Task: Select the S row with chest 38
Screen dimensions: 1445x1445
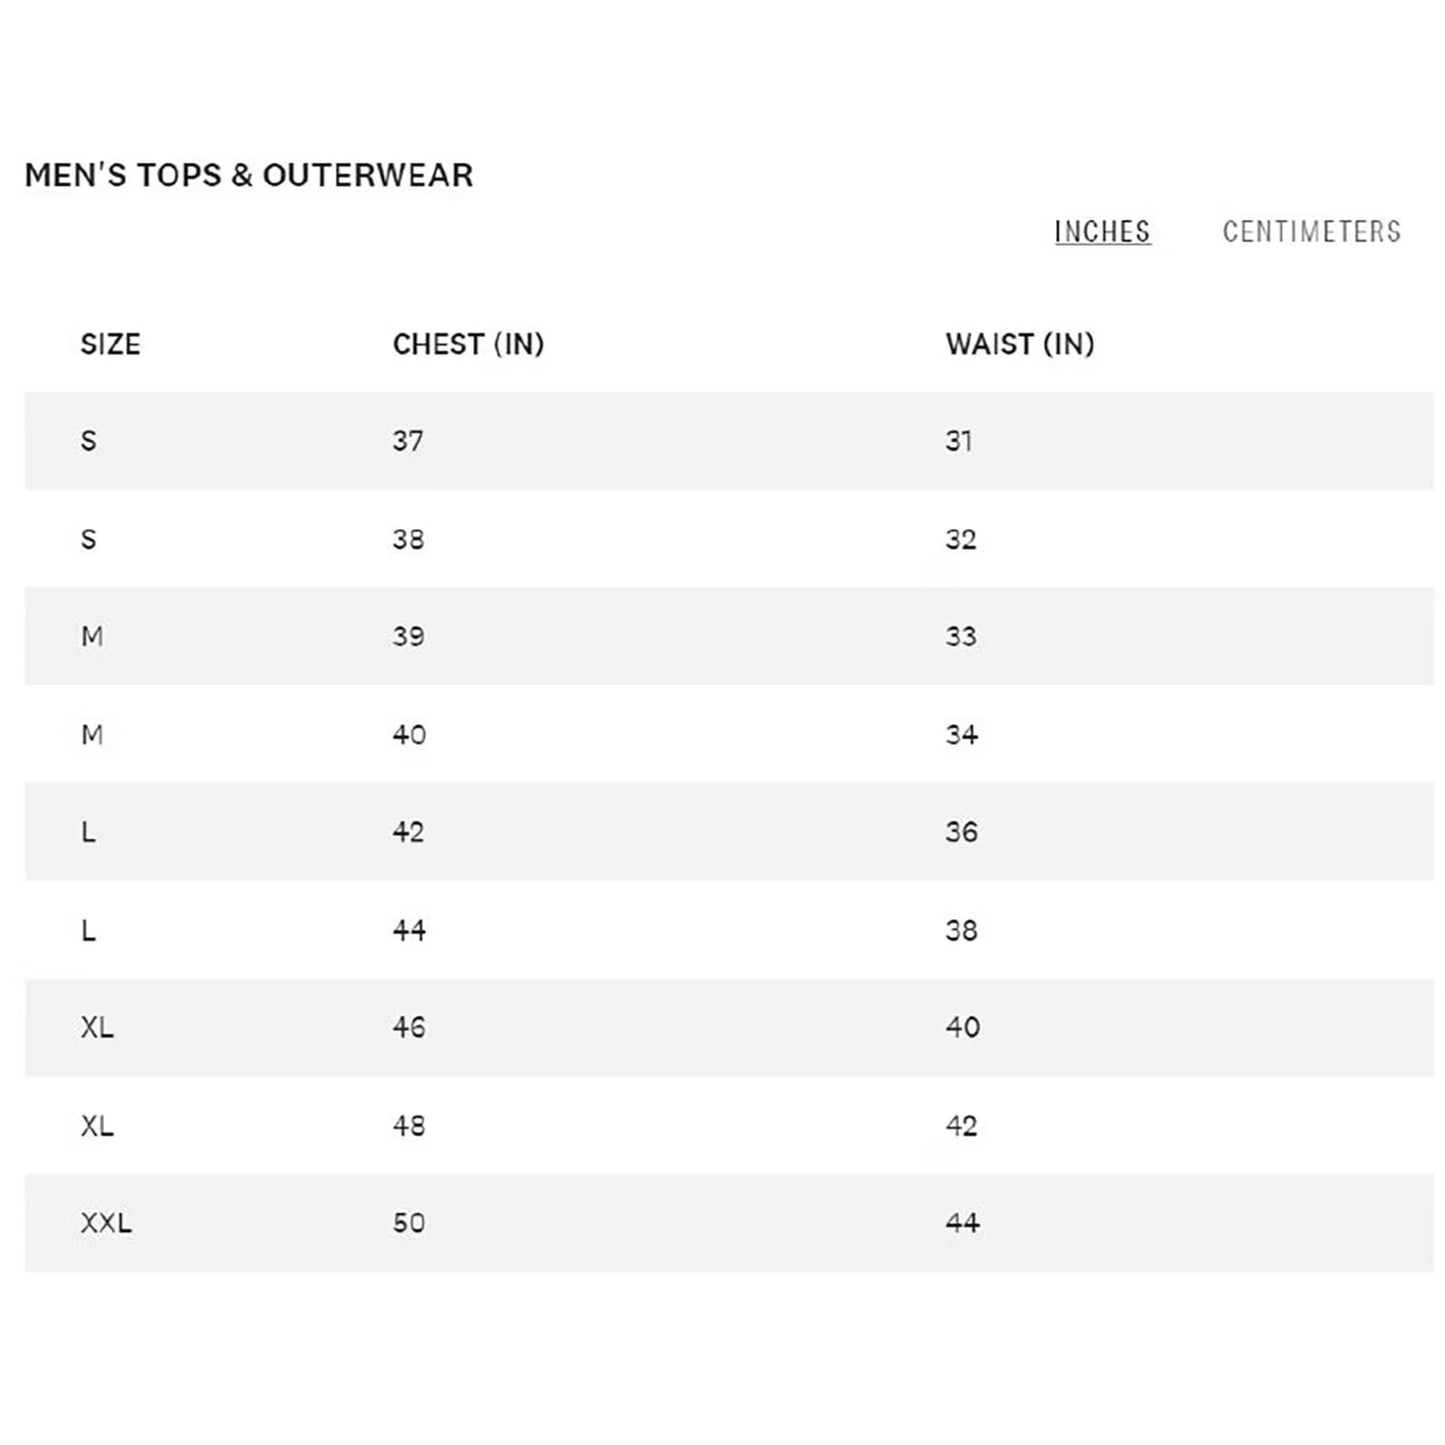Action: [729, 539]
